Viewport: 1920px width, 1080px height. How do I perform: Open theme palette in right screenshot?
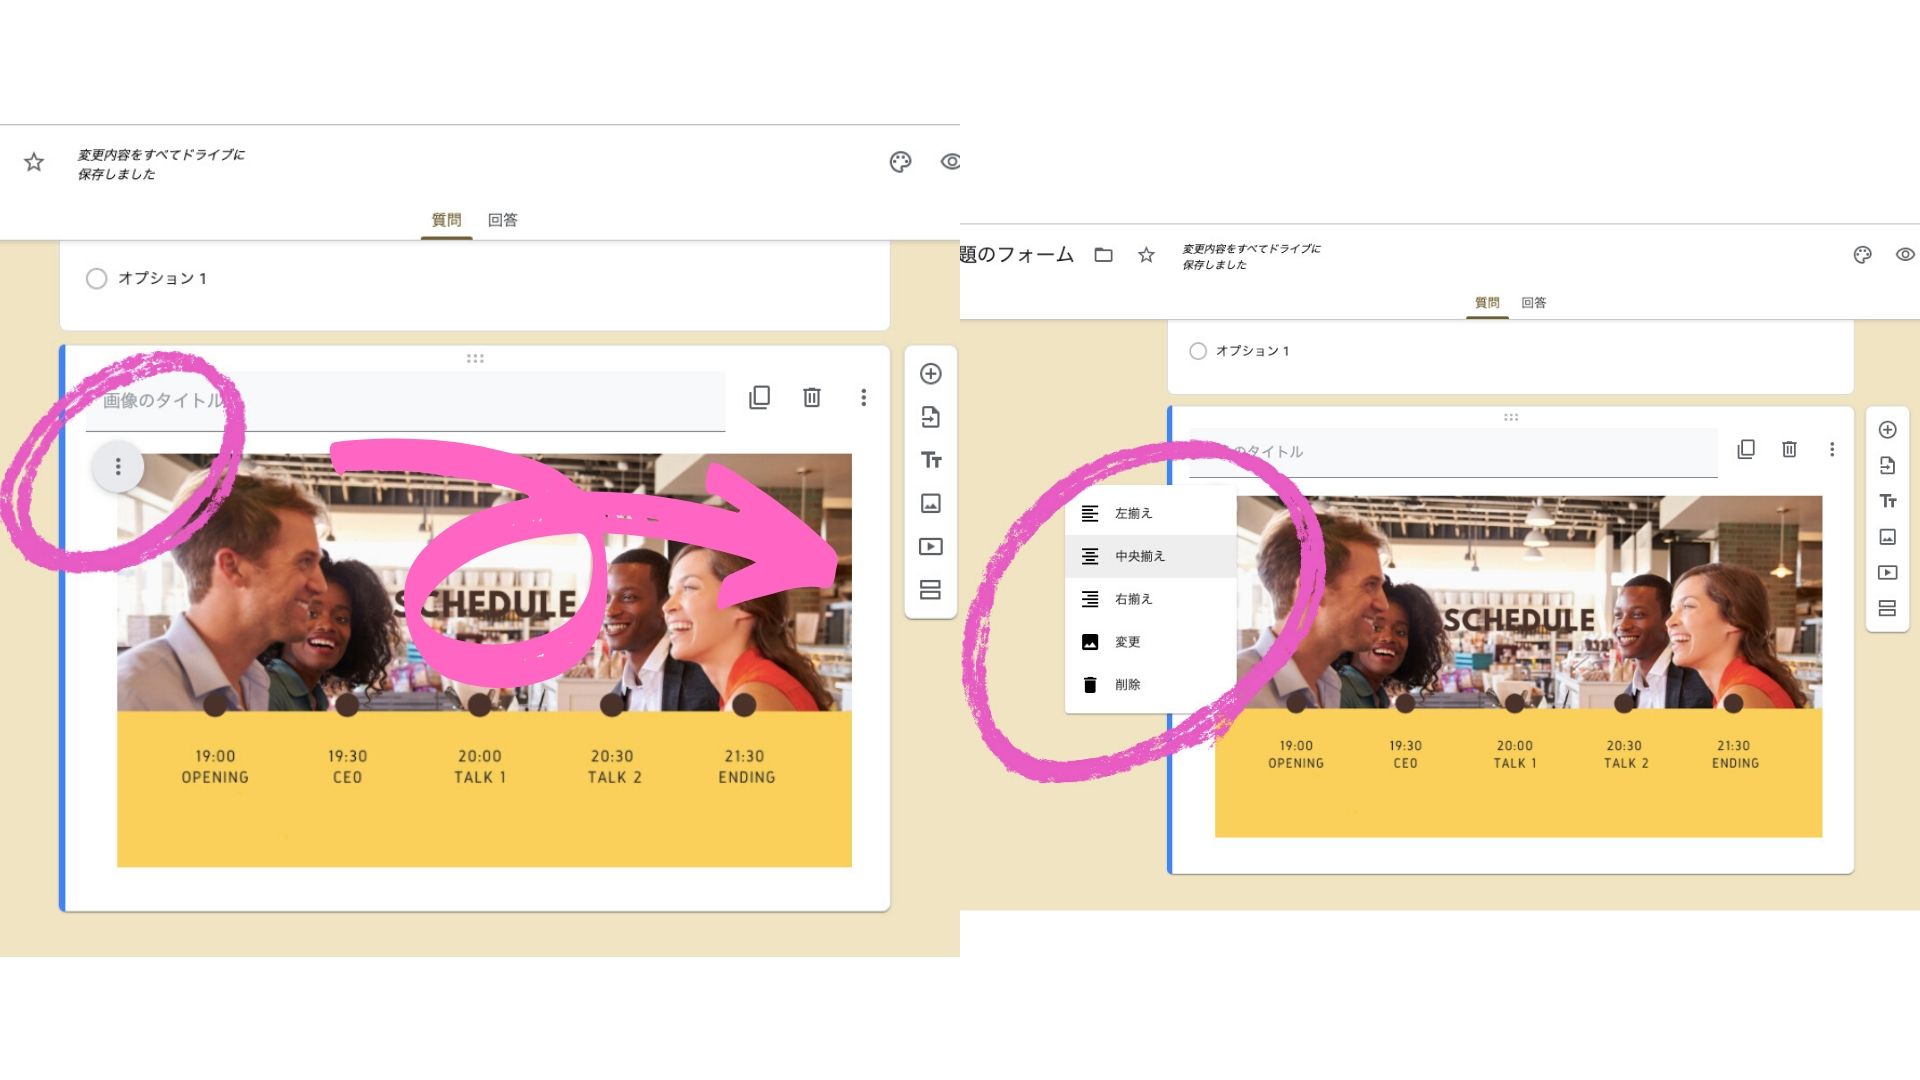(1862, 255)
